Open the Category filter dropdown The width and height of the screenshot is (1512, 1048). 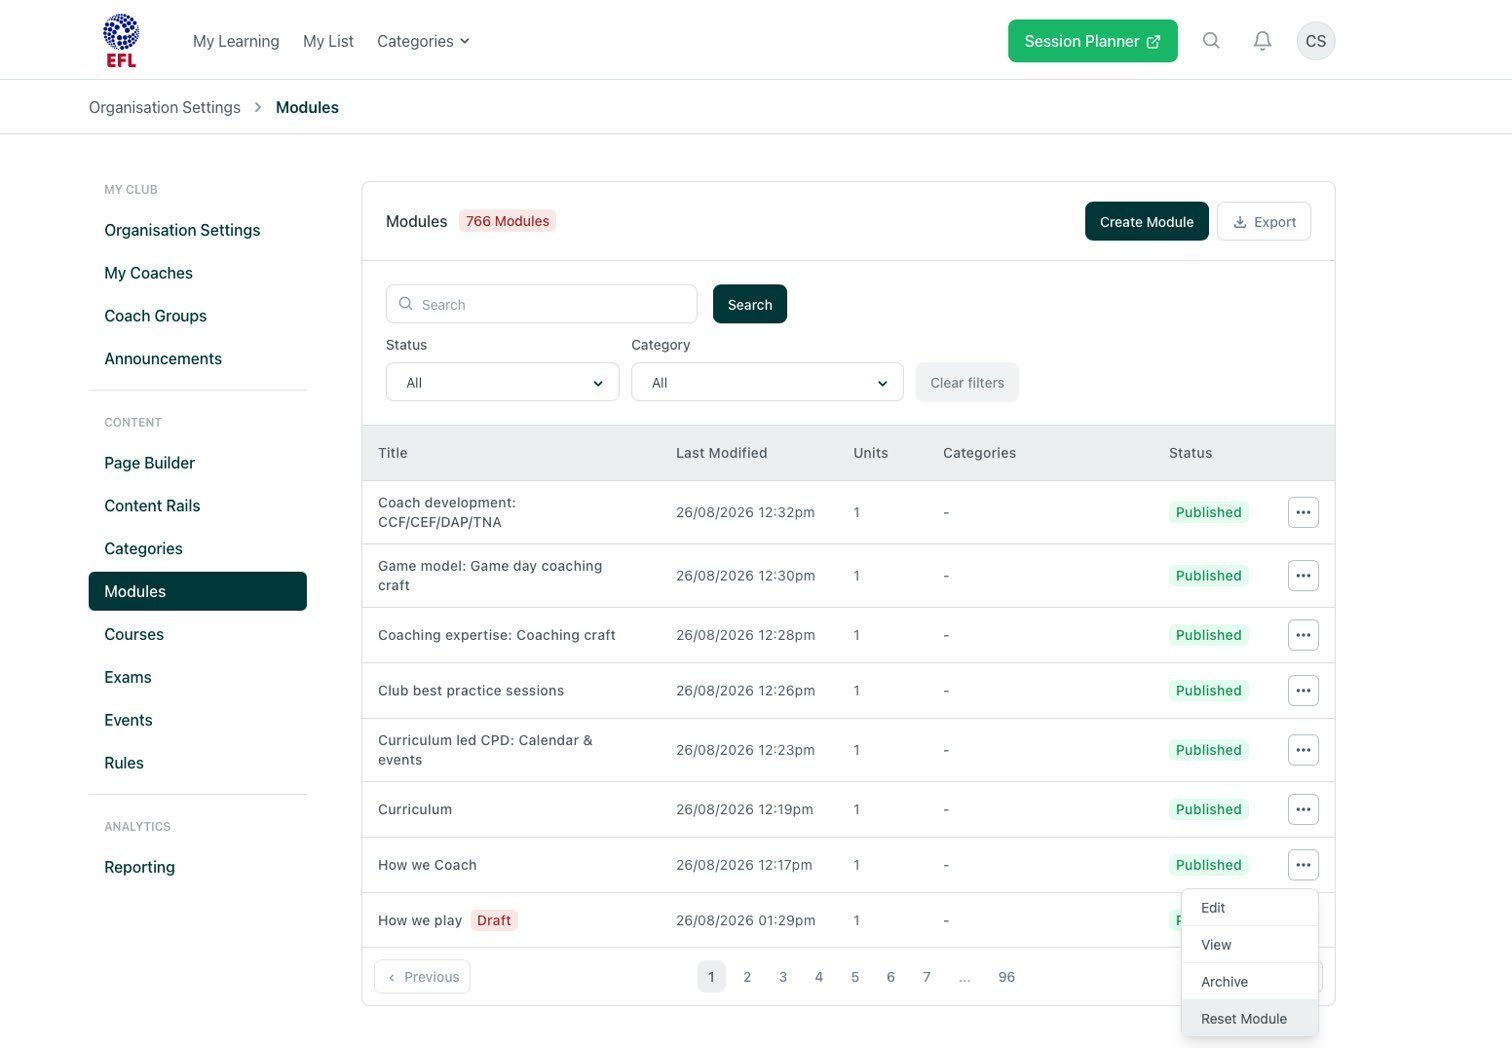point(767,382)
